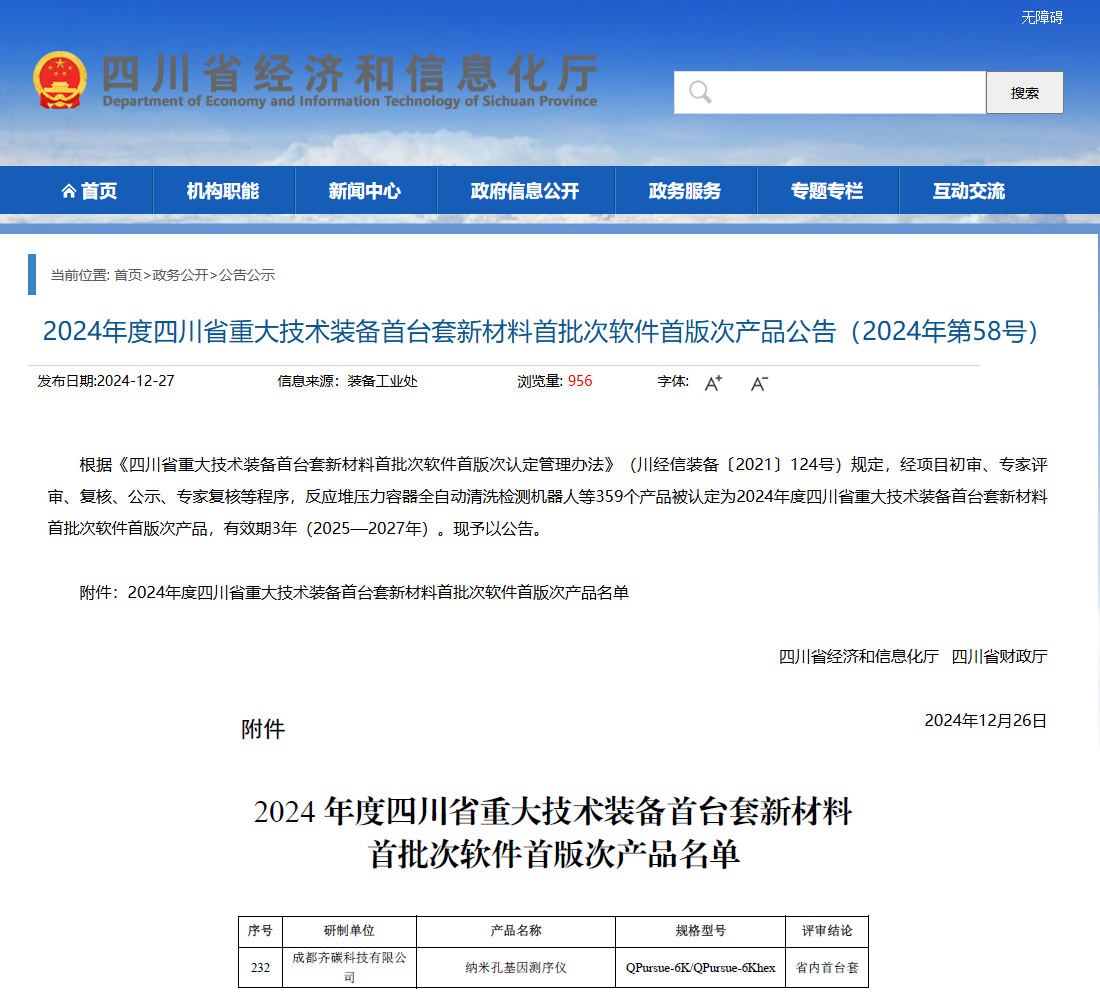Screen dimensions: 1100x1000
Task: Open 机构职能 menu item
Action: [x=223, y=191]
